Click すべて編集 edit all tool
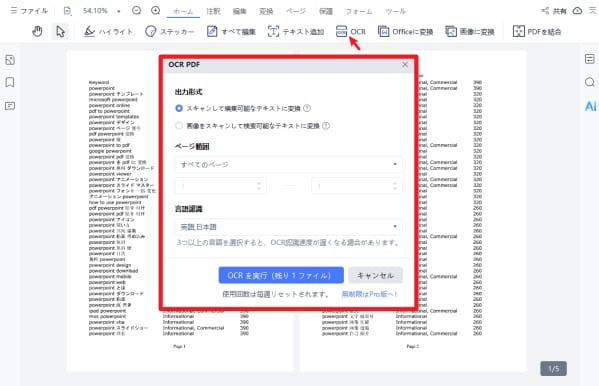599x386 pixels. [x=231, y=31]
